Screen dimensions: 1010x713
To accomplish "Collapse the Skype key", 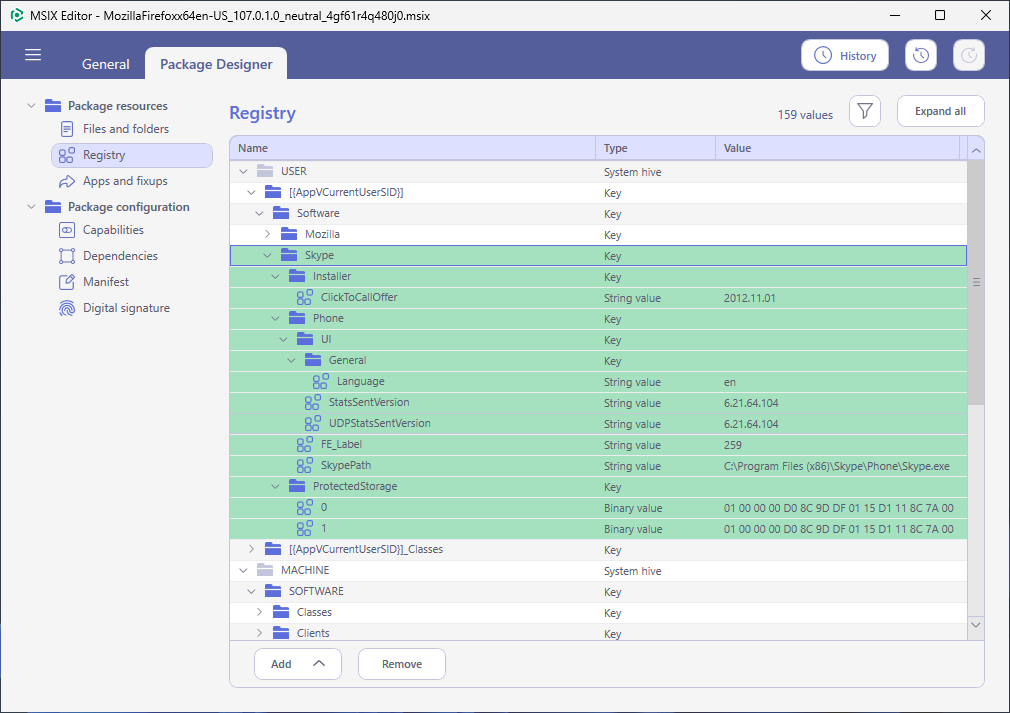I will pos(267,256).
